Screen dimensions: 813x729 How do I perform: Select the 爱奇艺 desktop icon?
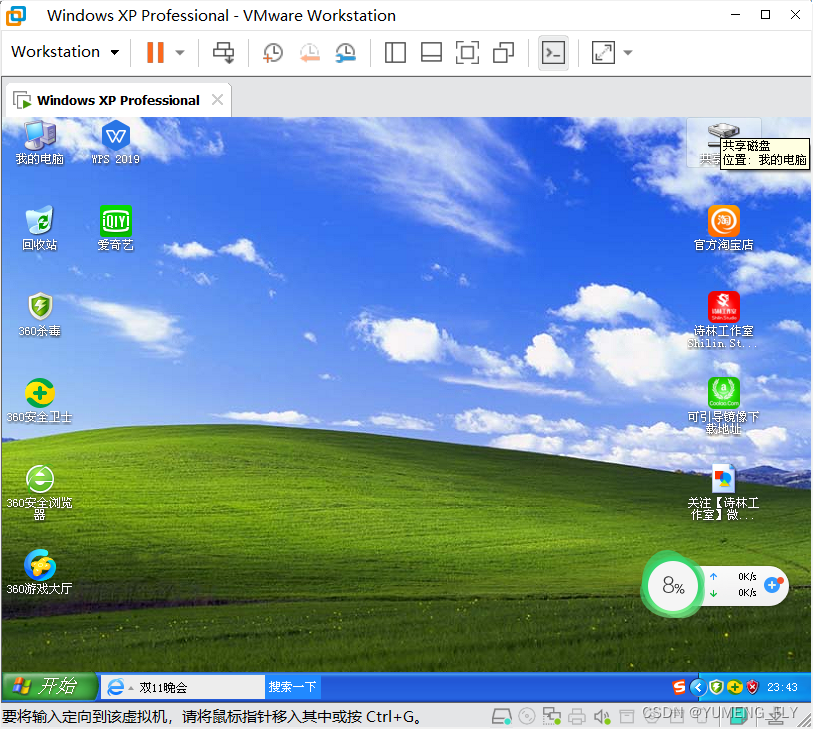click(116, 229)
